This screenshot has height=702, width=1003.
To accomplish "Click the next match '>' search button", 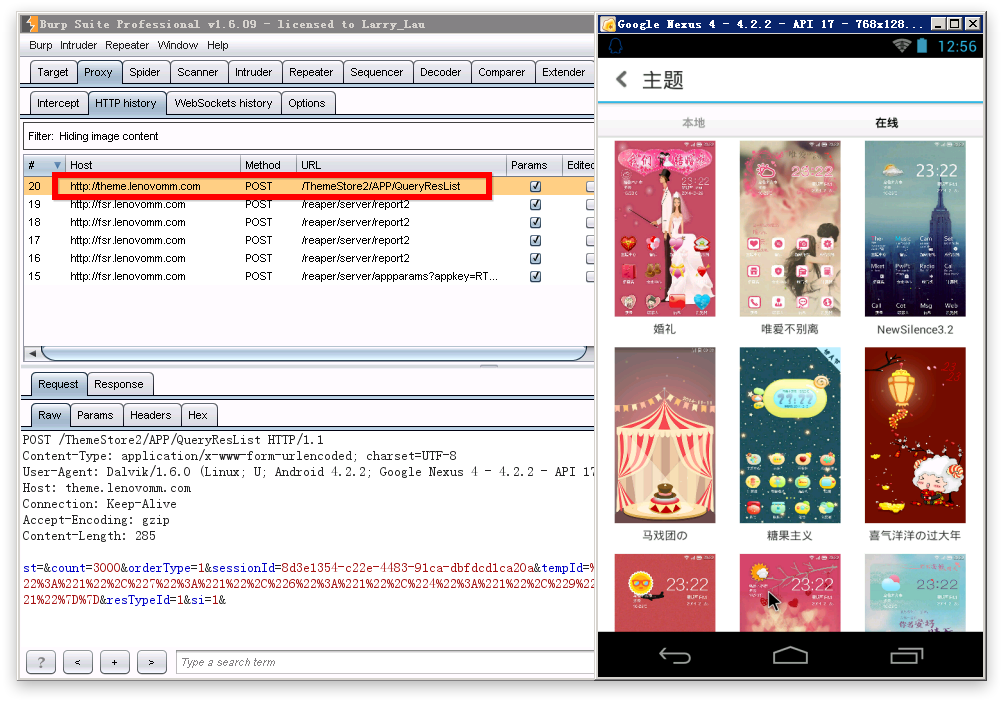I will tap(152, 662).
